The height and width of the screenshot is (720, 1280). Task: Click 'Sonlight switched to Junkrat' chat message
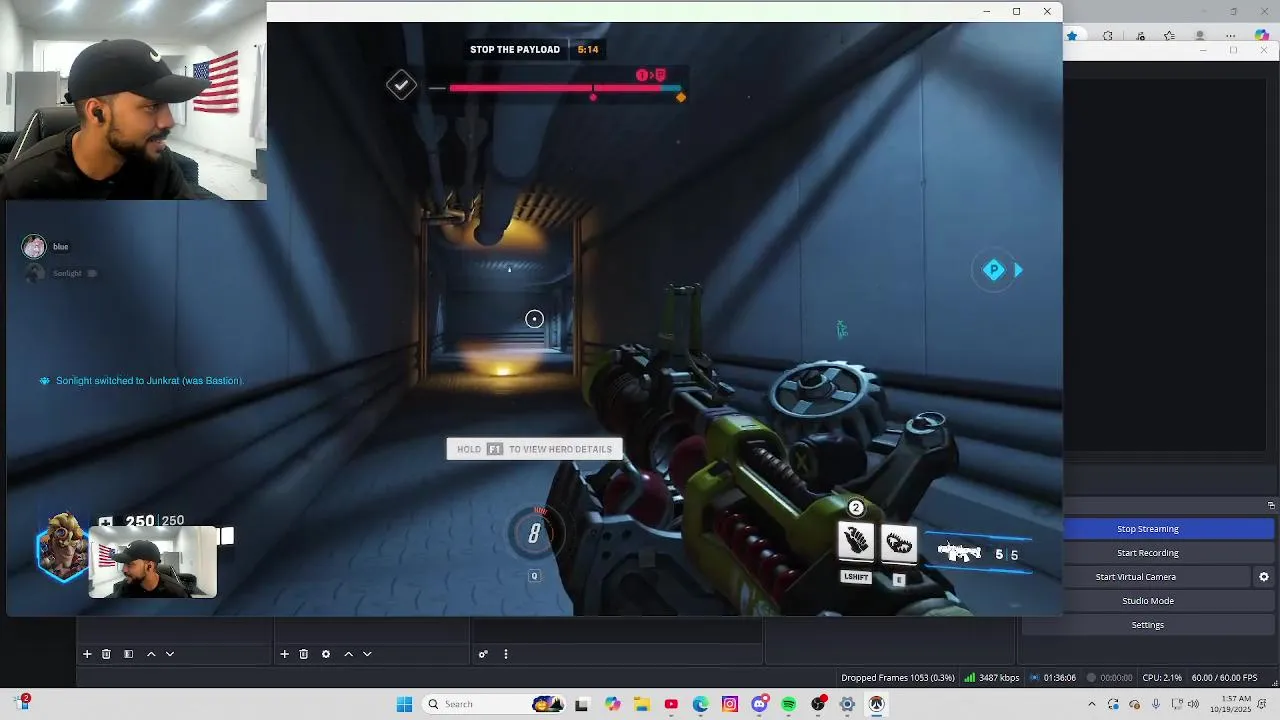pos(149,381)
